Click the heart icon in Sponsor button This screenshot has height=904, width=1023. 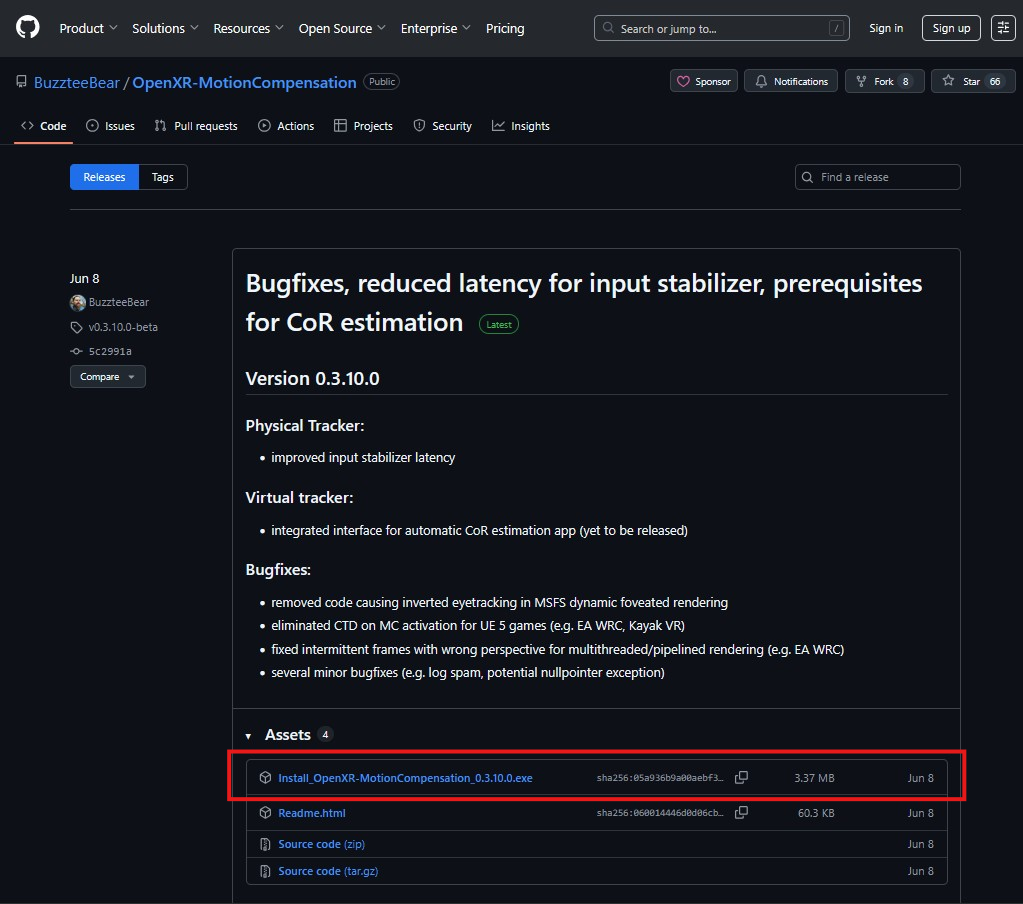click(683, 82)
